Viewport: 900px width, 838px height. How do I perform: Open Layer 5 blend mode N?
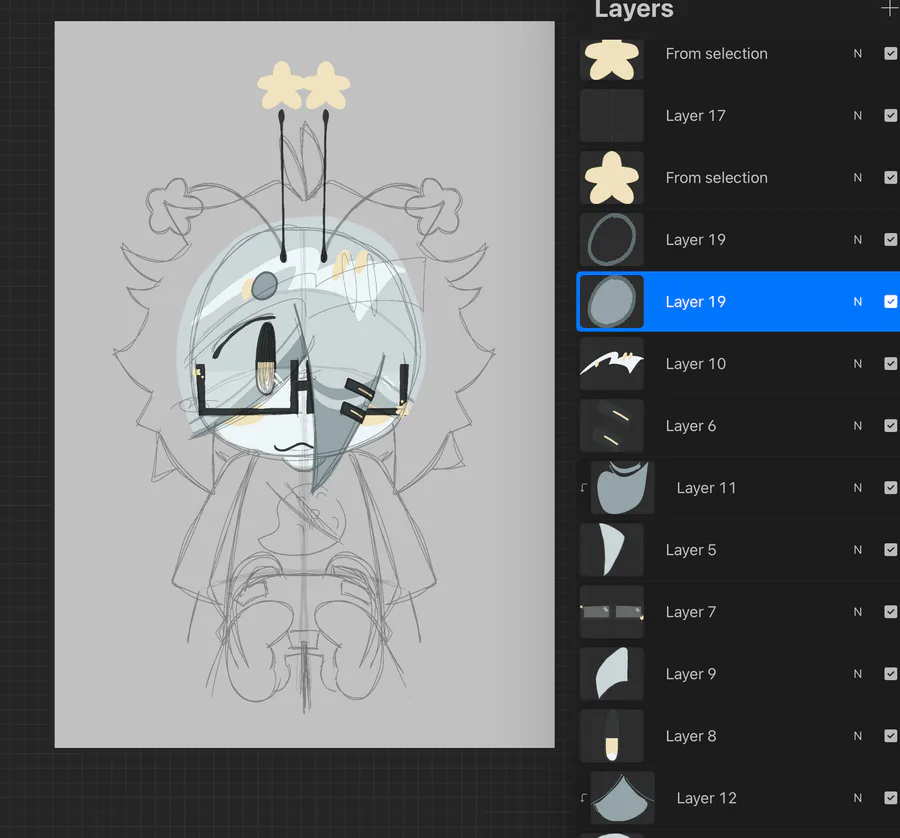click(858, 549)
